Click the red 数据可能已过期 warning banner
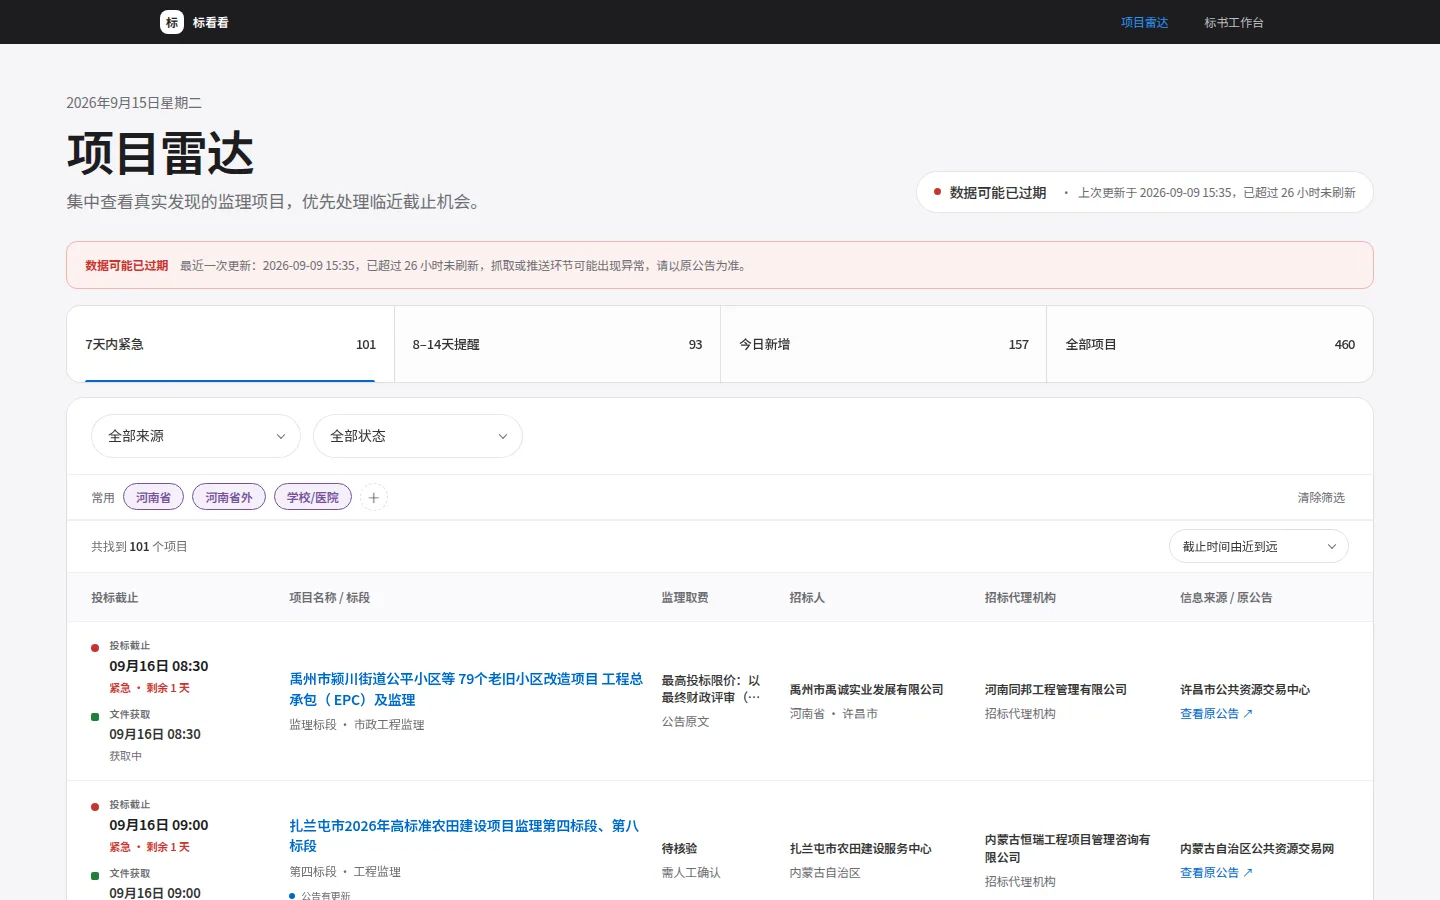 [x=720, y=265]
